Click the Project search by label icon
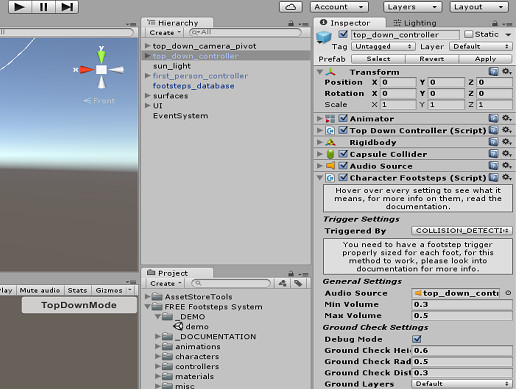The height and width of the screenshot is (389, 516). [x=298, y=283]
